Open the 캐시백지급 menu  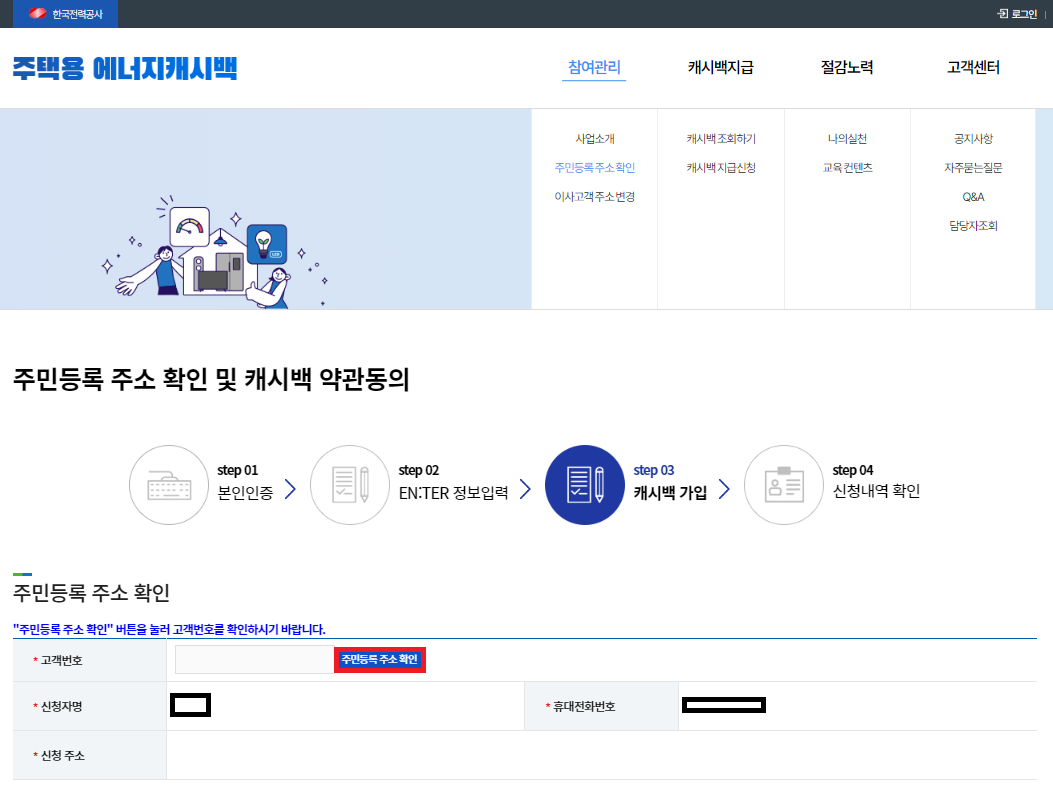point(721,67)
